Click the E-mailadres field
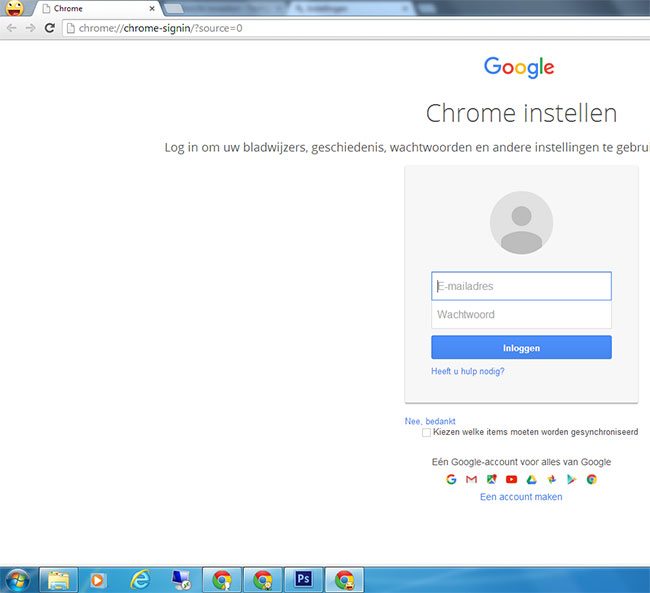This screenshot has width=650, height=593. (521, 286)
